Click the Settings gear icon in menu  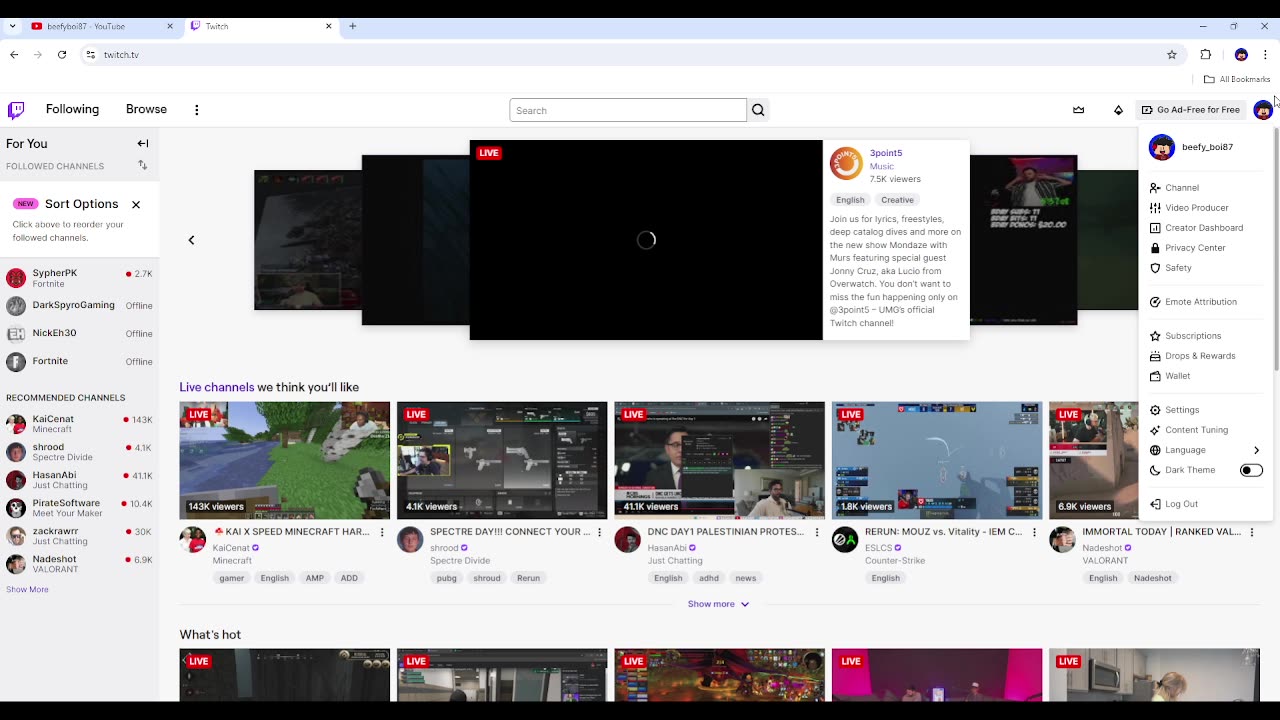[1155, 410]
